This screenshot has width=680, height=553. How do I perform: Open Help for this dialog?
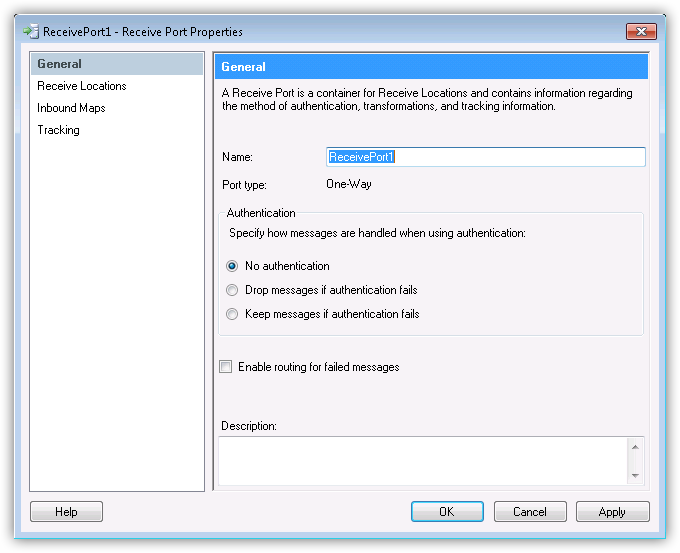(x=66, y=512)
